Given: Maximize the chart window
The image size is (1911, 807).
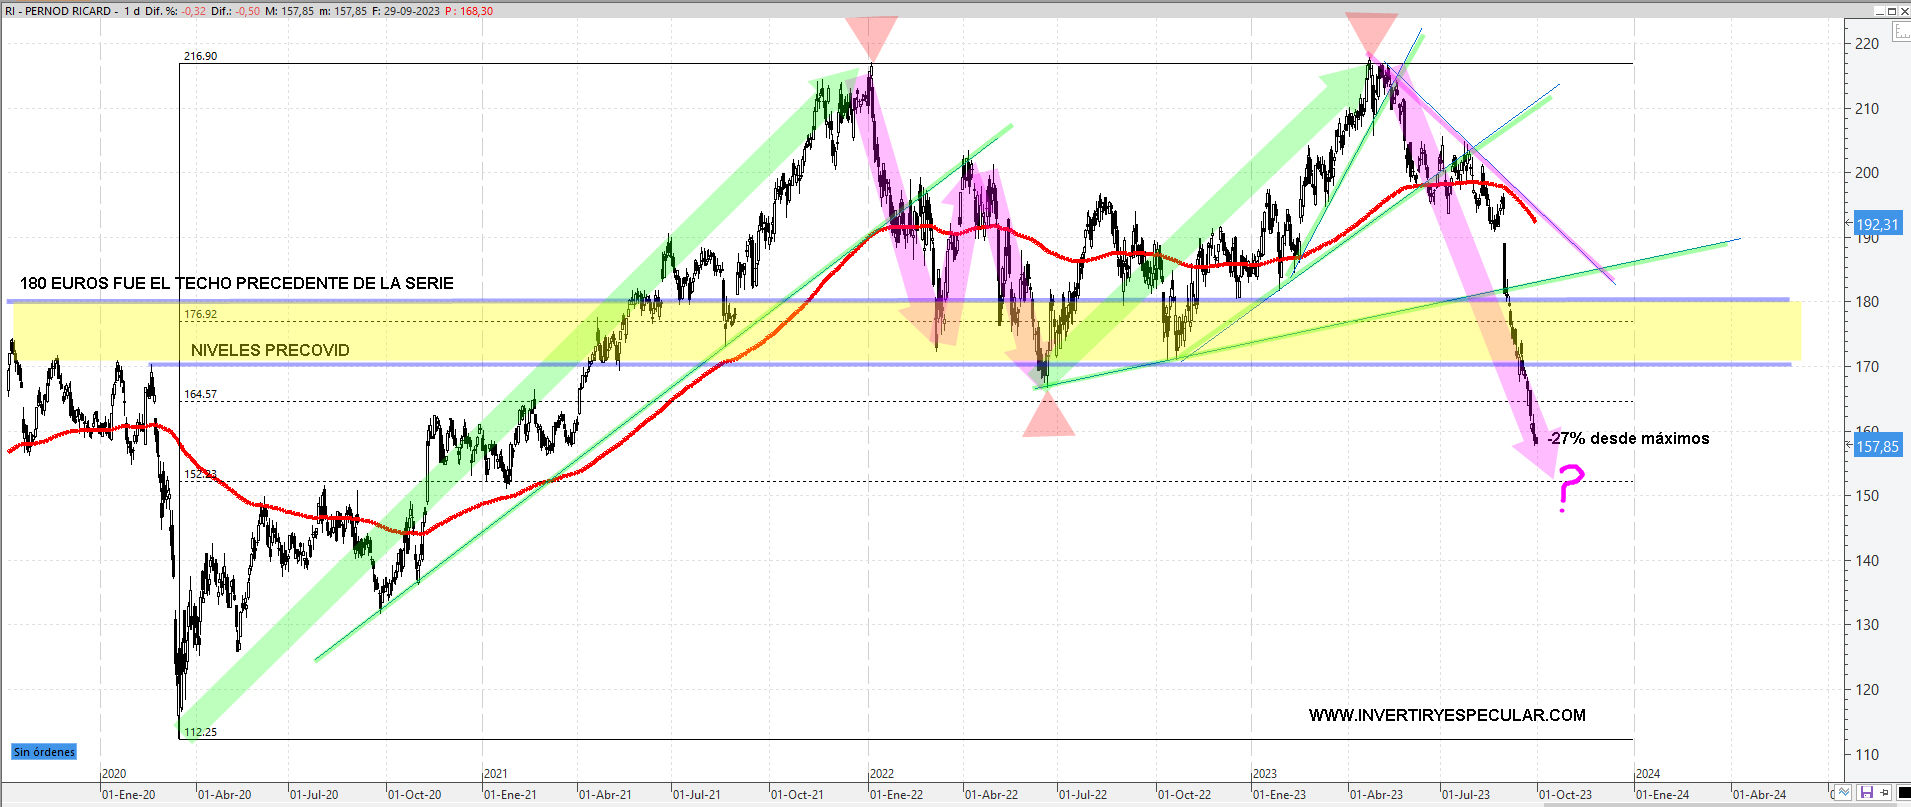Looking at the screenshot, I should click(1891, 10).
